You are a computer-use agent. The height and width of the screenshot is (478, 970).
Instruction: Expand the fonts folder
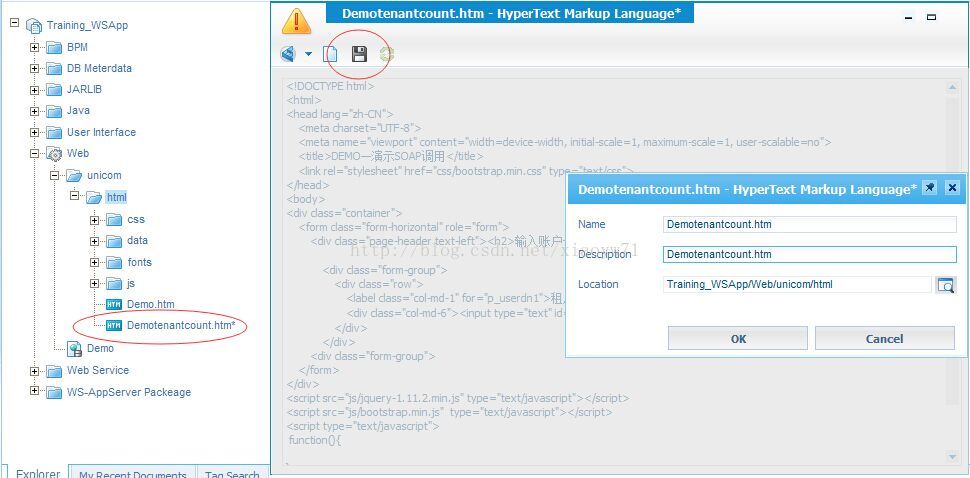[95, 263]
